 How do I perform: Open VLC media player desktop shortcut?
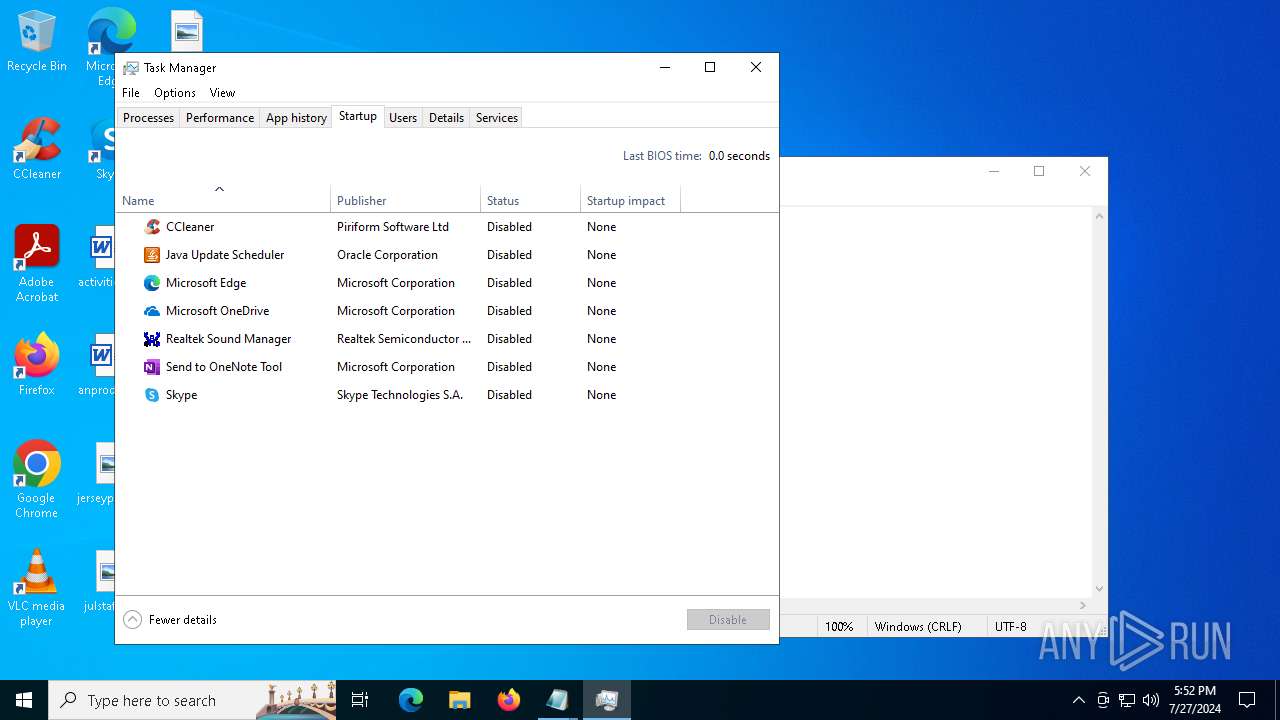coord(37,588)
